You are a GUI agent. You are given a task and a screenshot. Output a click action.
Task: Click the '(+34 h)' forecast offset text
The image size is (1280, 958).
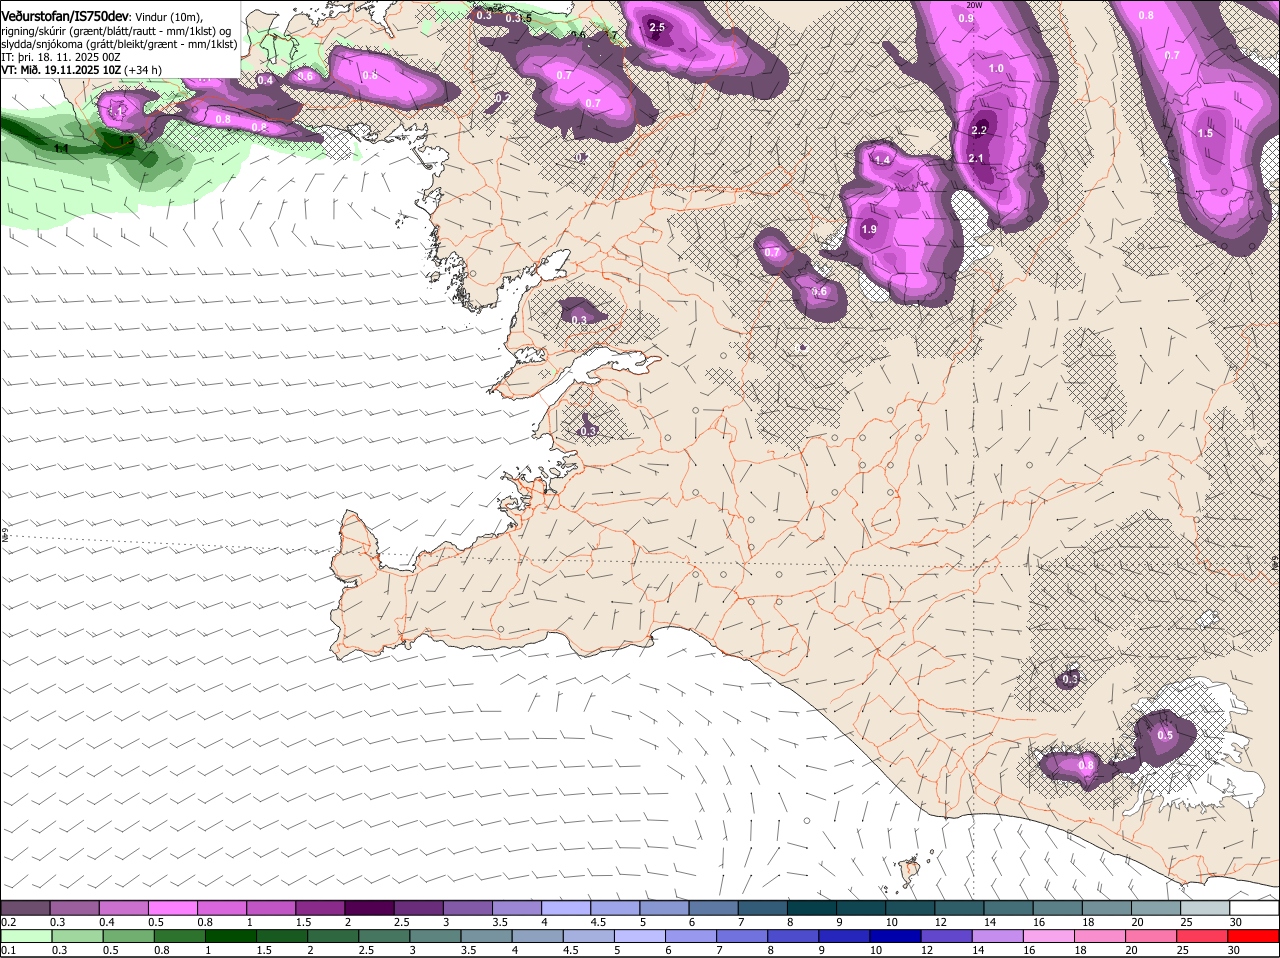[x=143, y=70]
